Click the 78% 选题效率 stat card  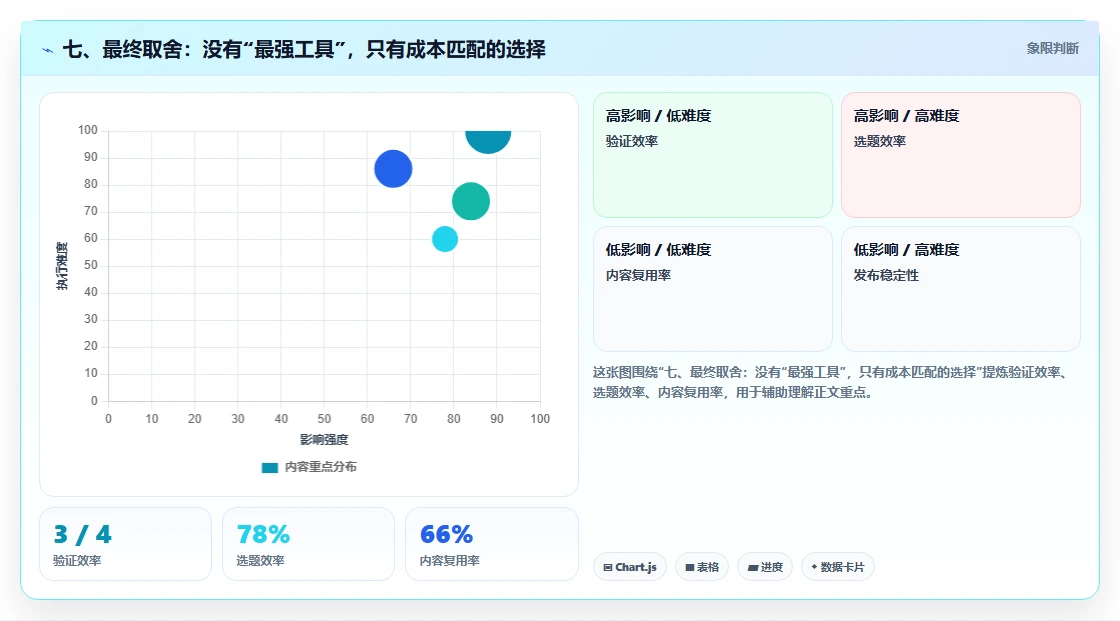[x=309, y=544]
